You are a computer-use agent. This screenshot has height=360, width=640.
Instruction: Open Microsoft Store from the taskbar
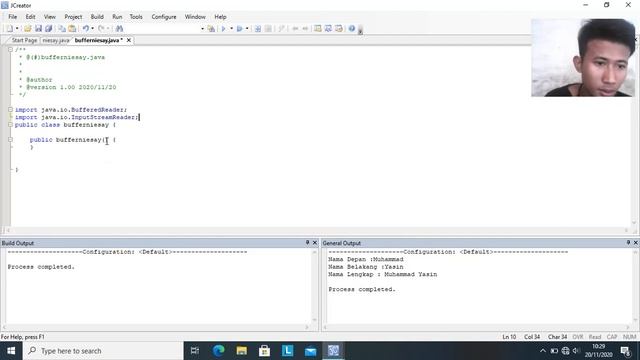pos(264,351)
